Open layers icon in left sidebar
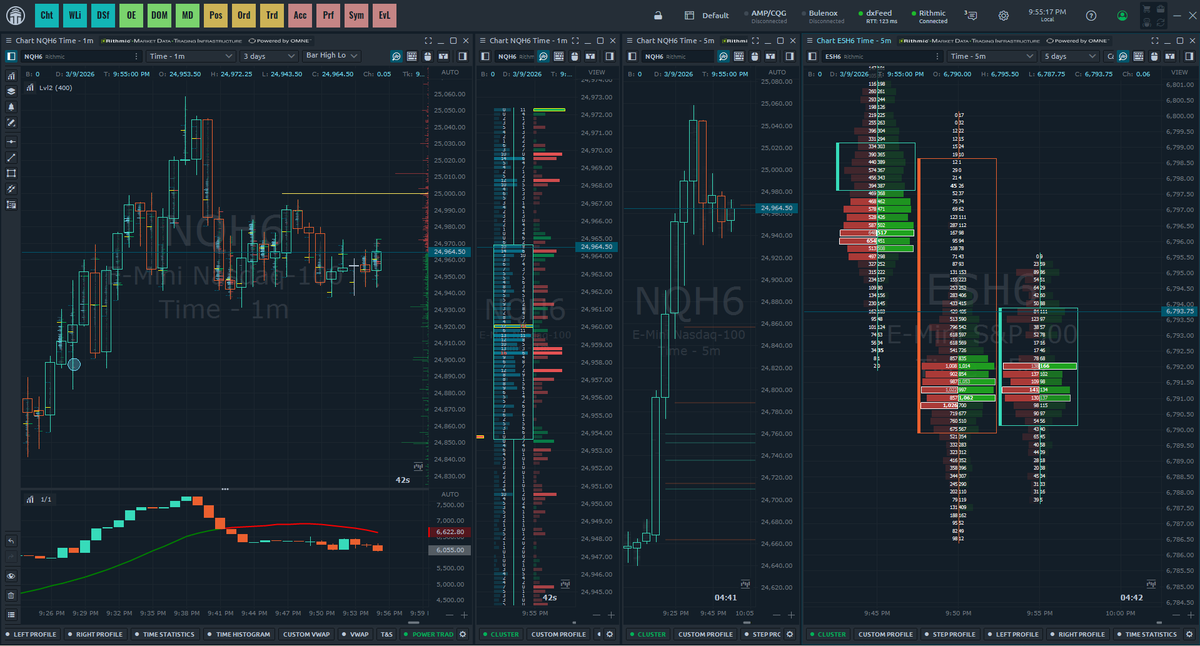 11,90
